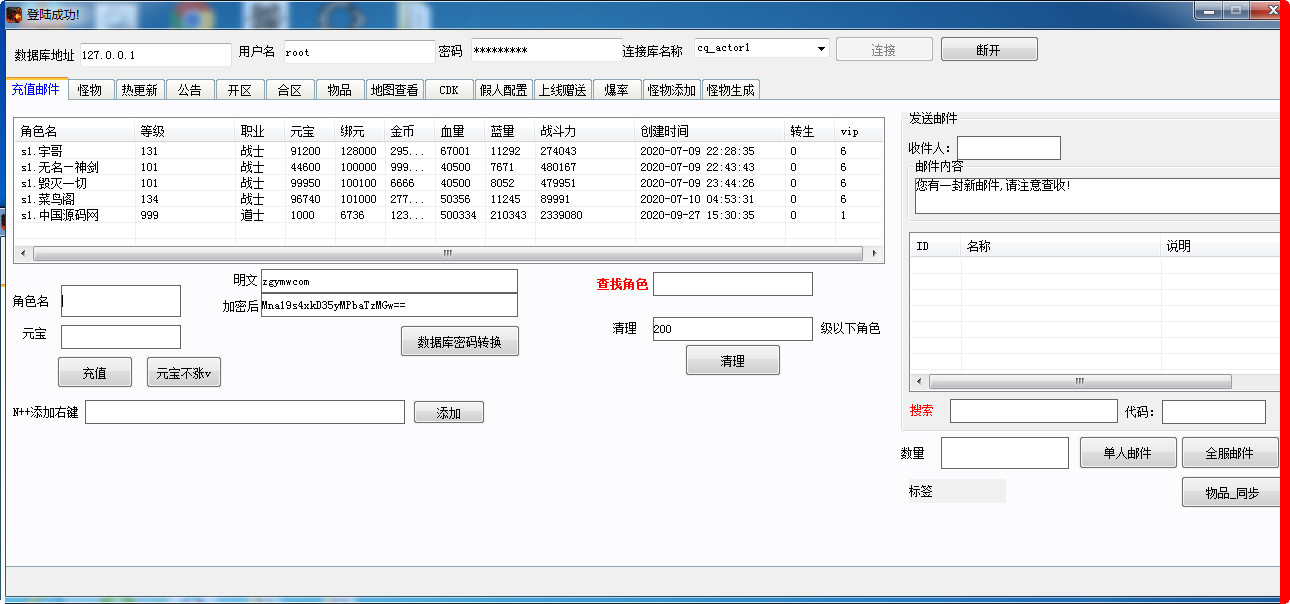Open the 元宝不涨 dropdown button
Image resolution: width=1290 pixels, height=604 pixels.
[184, 372]
